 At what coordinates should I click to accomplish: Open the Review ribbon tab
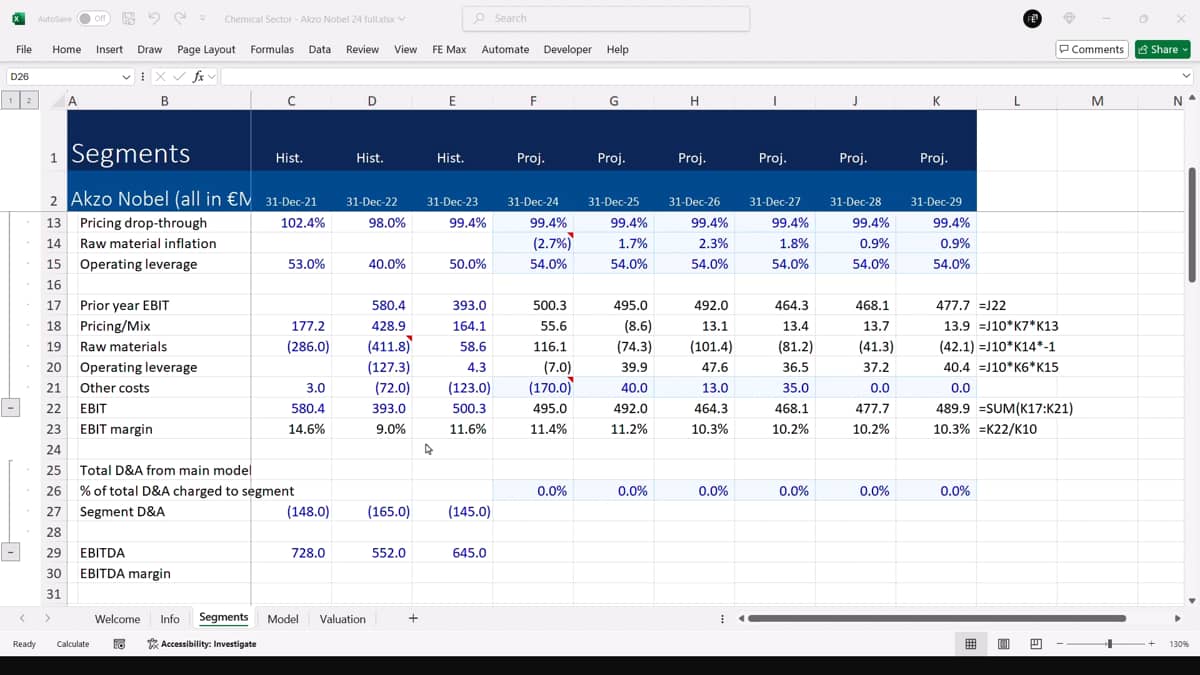[x=362, y=49]
